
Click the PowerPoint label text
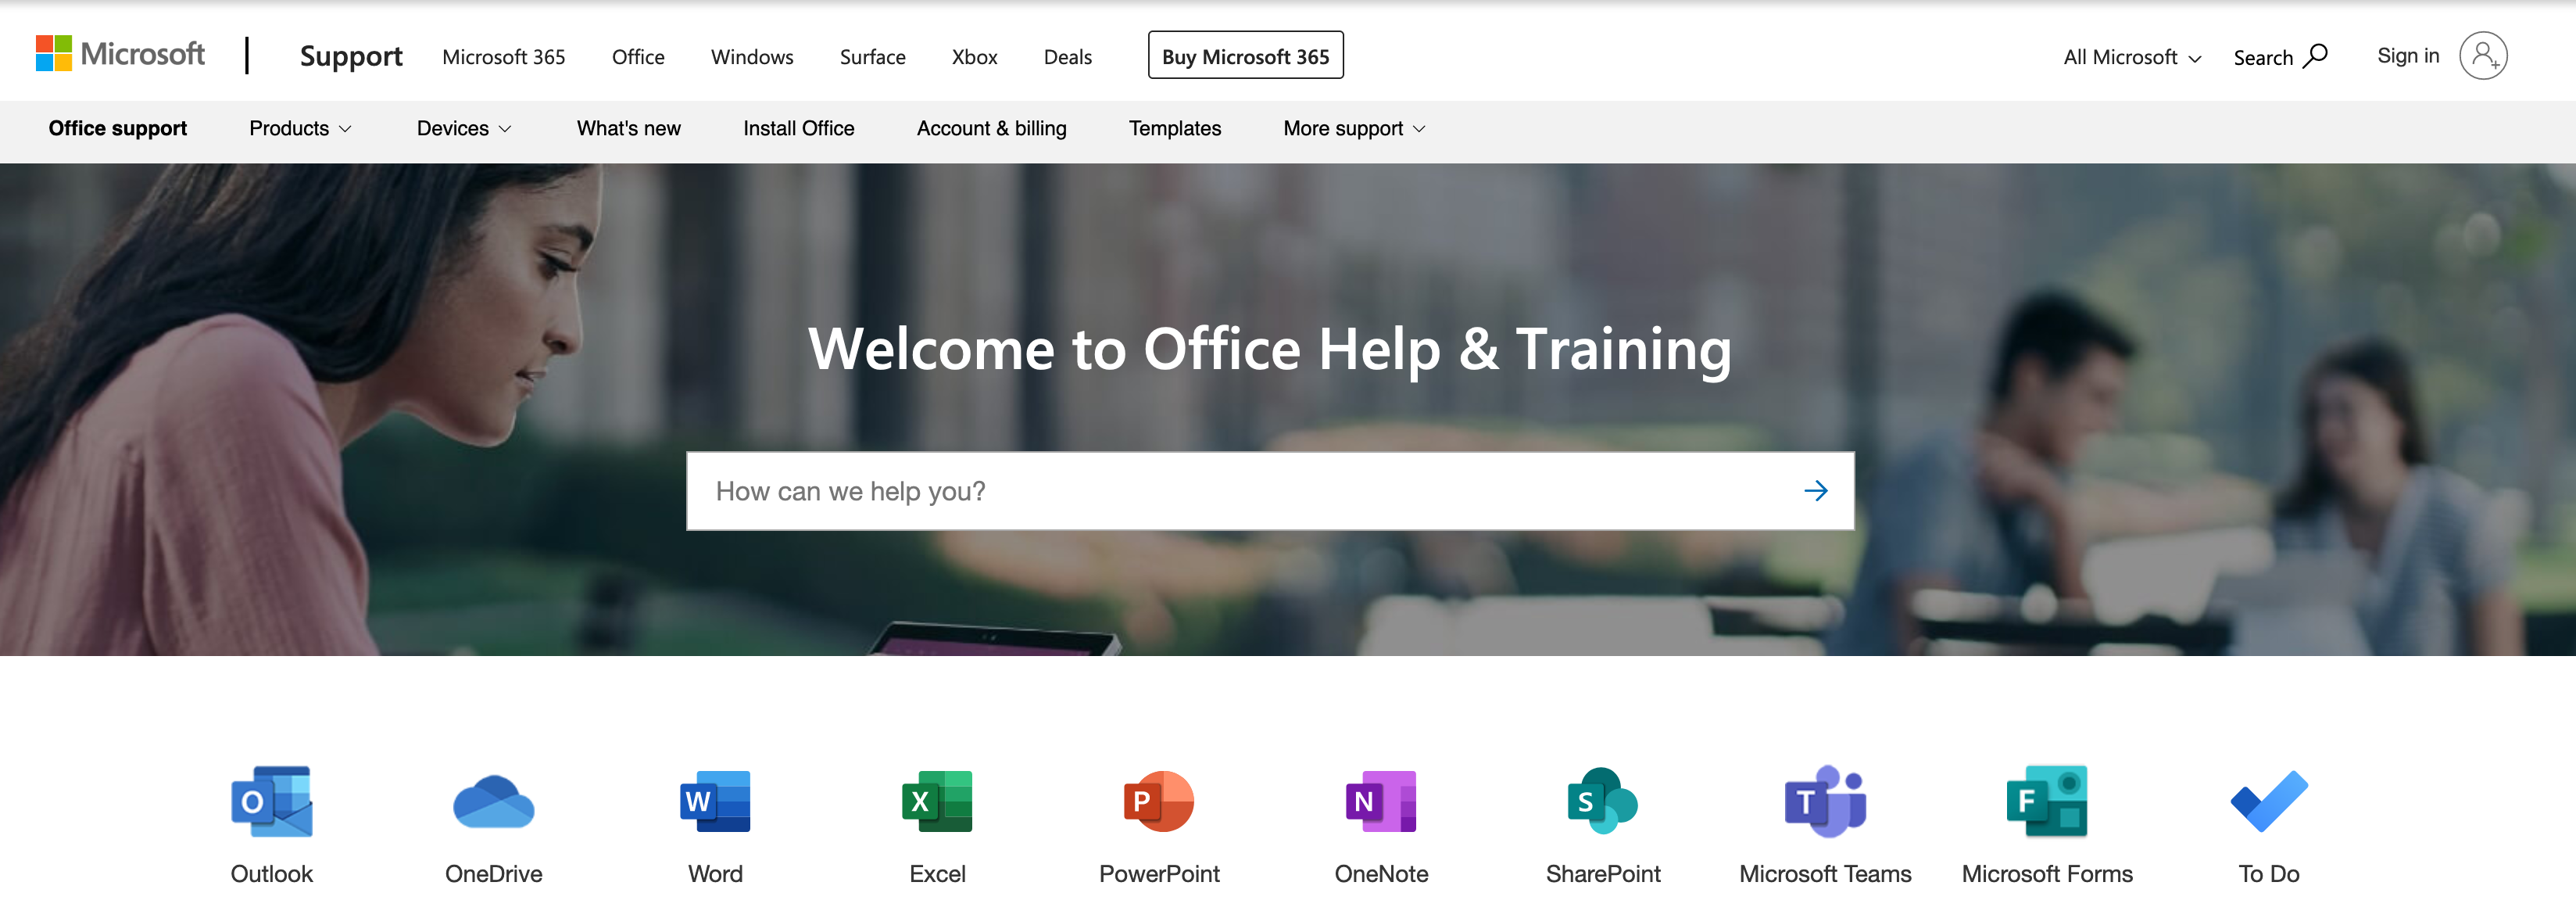tap(1160, 874)
